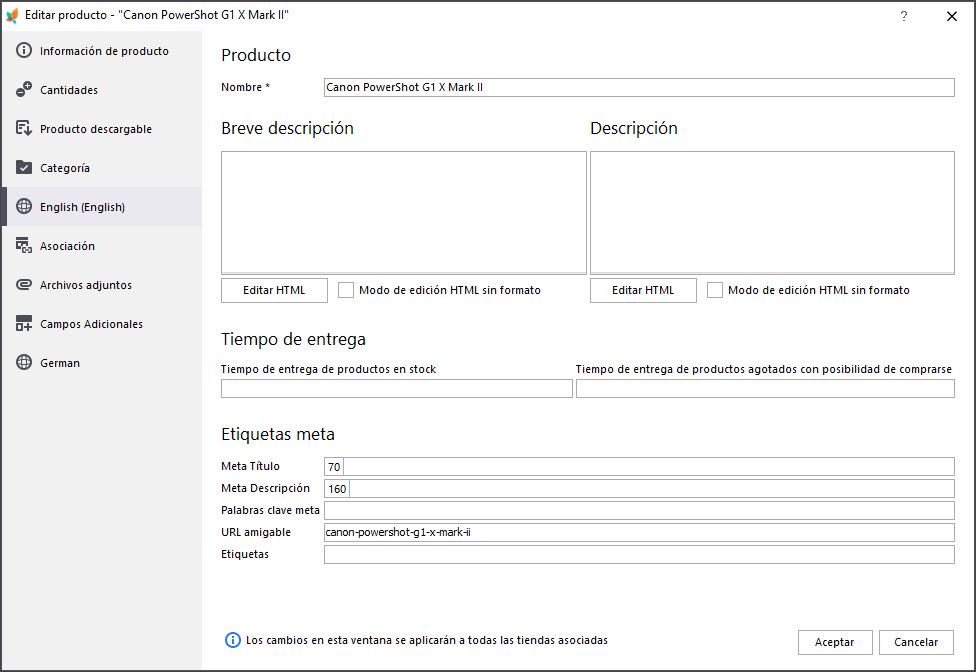Focus the Breve descripción text area
Viewport: 976px width, 672px height.
click(x=404, y=212)
